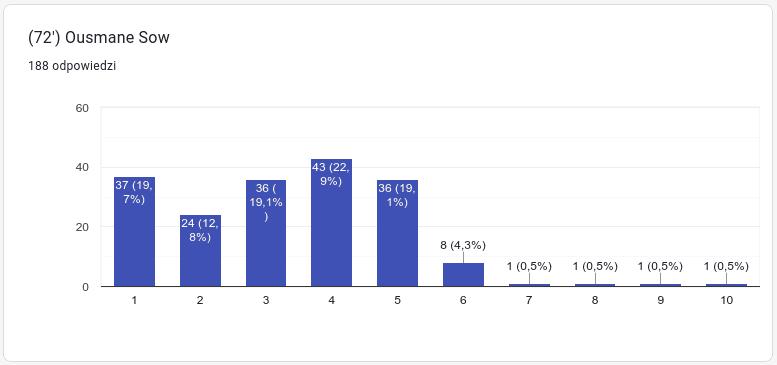Click the rating 3 bar with 36 votes
777x365 pixels.
(266, 233)
